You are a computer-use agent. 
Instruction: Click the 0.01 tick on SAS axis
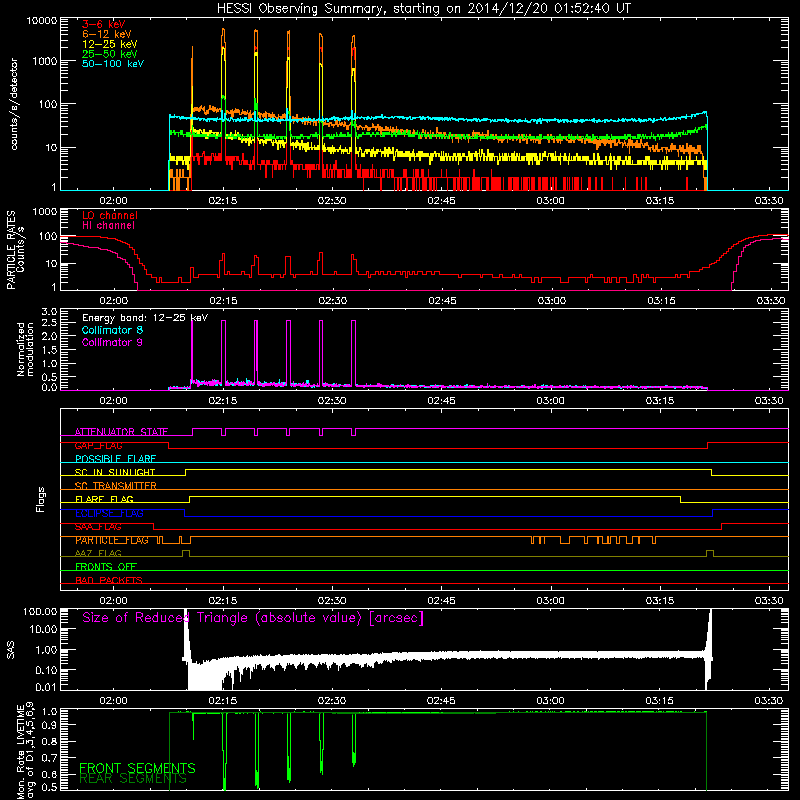(x=46, y=687)
